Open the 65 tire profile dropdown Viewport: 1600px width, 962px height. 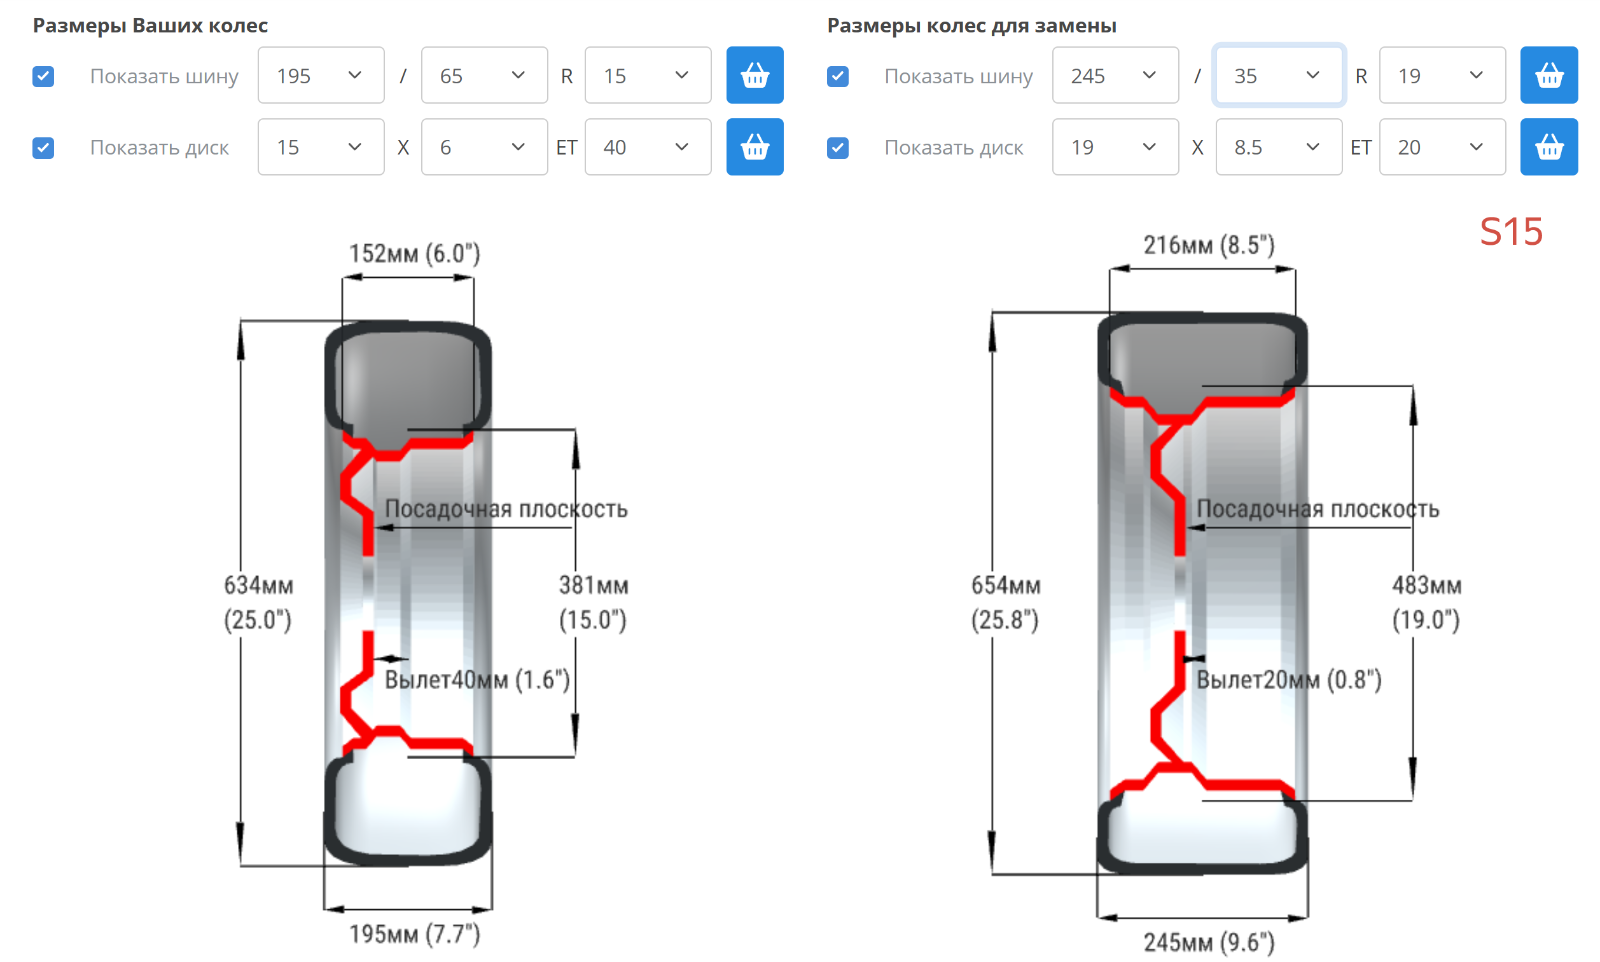[x=484, y=75]
